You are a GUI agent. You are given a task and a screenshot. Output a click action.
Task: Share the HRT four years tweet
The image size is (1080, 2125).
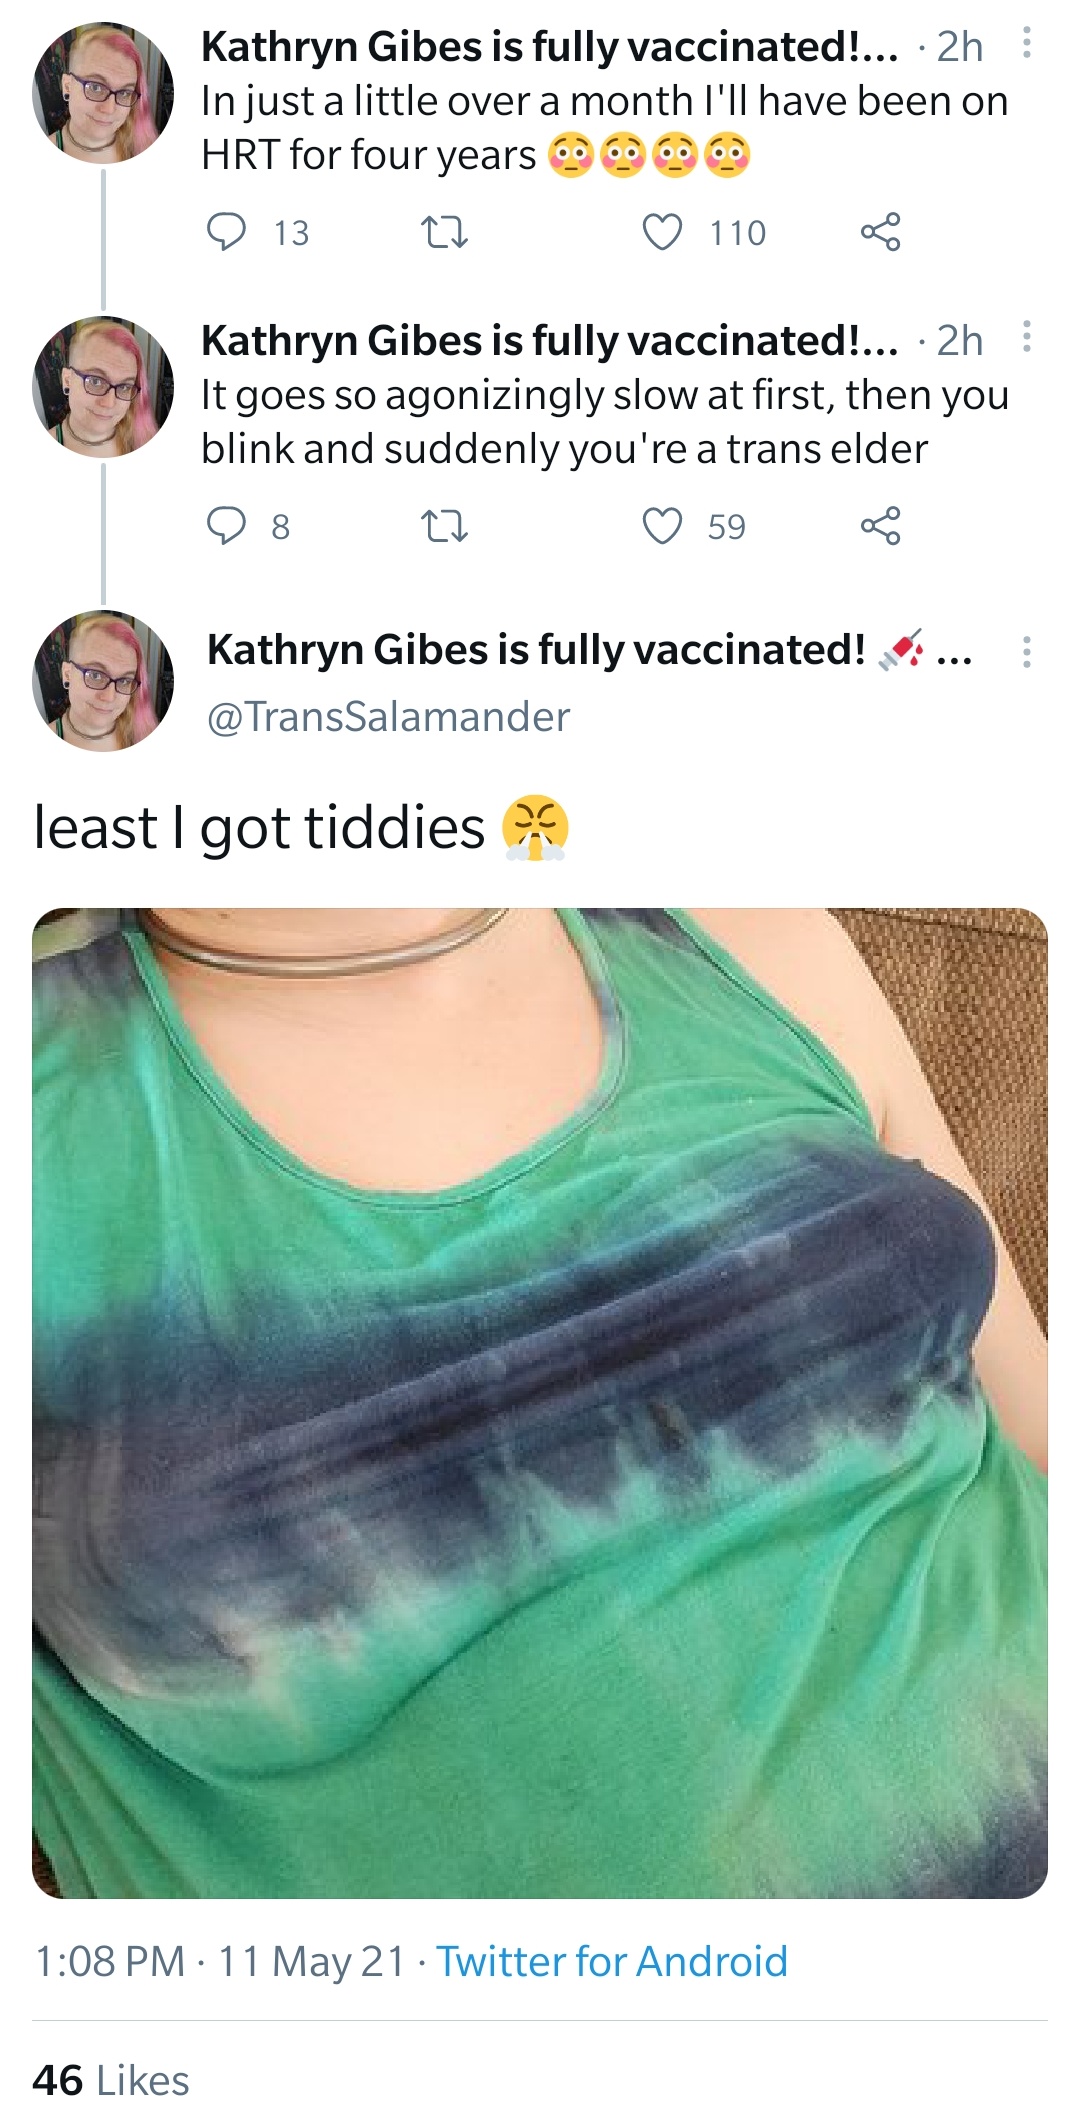click(x=880, y=232)
